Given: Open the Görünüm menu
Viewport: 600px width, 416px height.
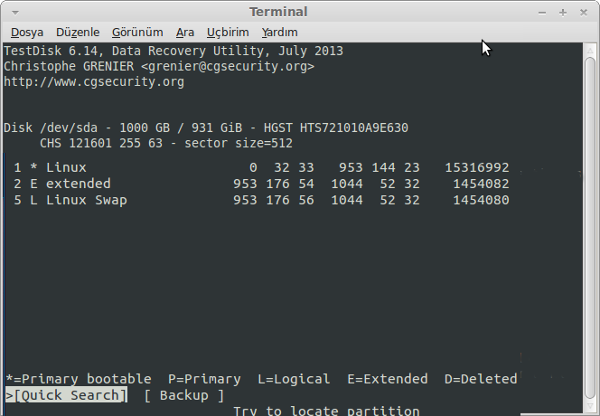Looking at the screenshot, I should coord(137,33).
